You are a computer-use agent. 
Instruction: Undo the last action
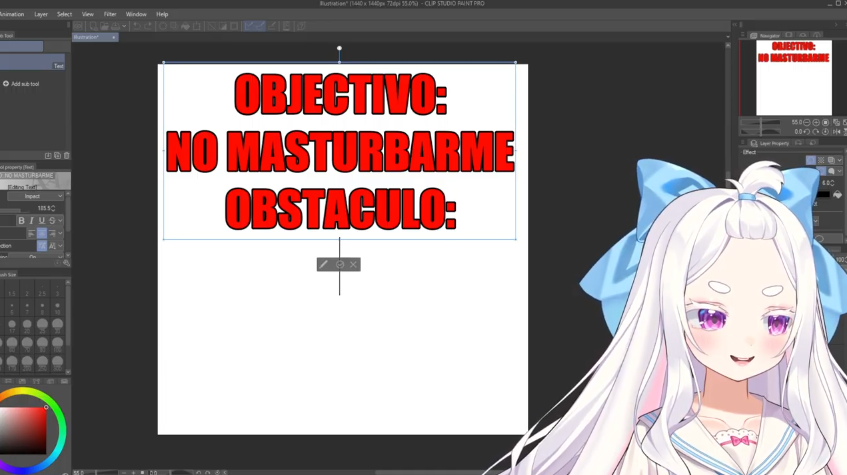[x=137, y=26]
